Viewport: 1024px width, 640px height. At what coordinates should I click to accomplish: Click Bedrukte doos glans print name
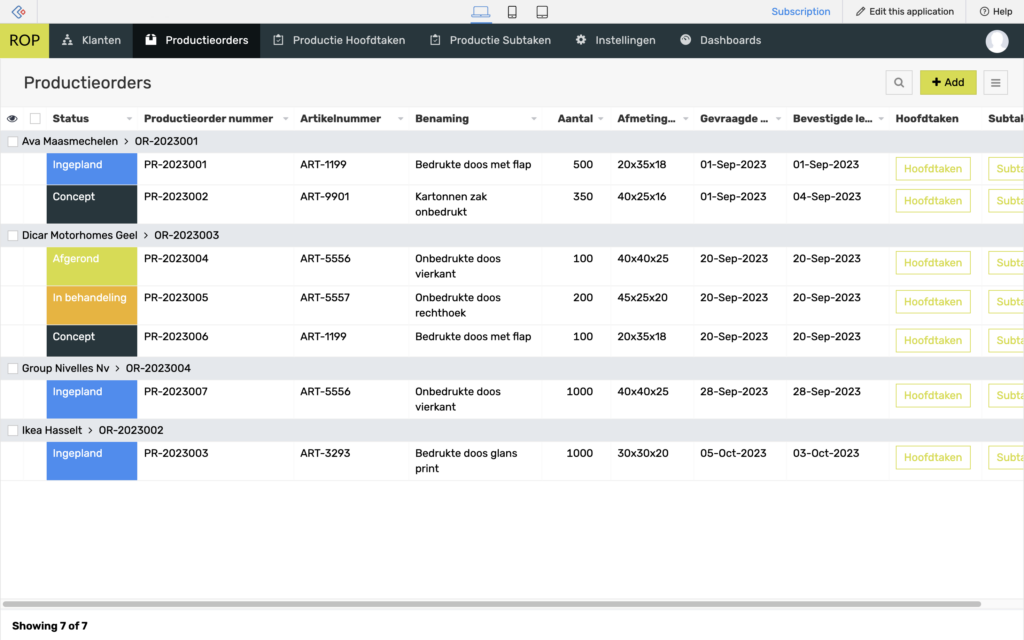point(466,461)
